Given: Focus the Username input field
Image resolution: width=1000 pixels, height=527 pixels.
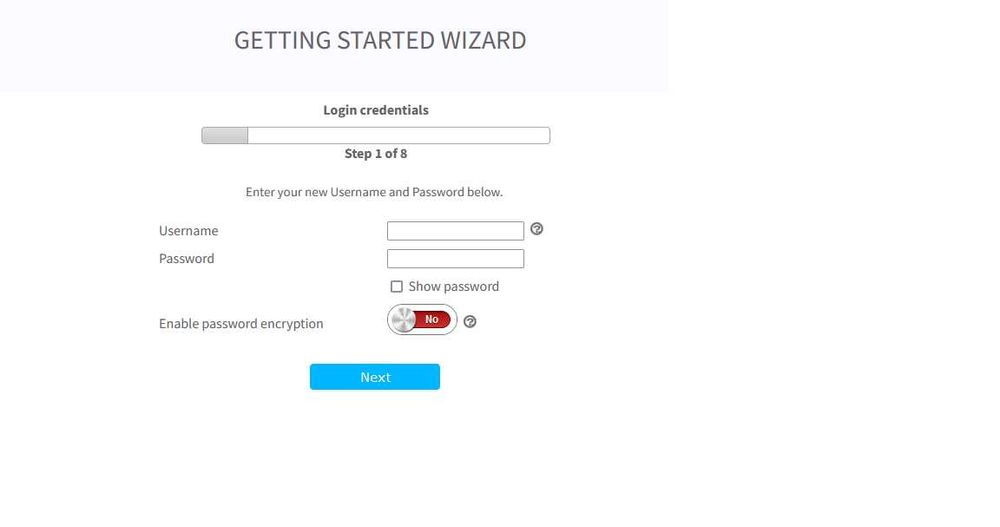Looking at the screenshot, I should tap(455, 231).
